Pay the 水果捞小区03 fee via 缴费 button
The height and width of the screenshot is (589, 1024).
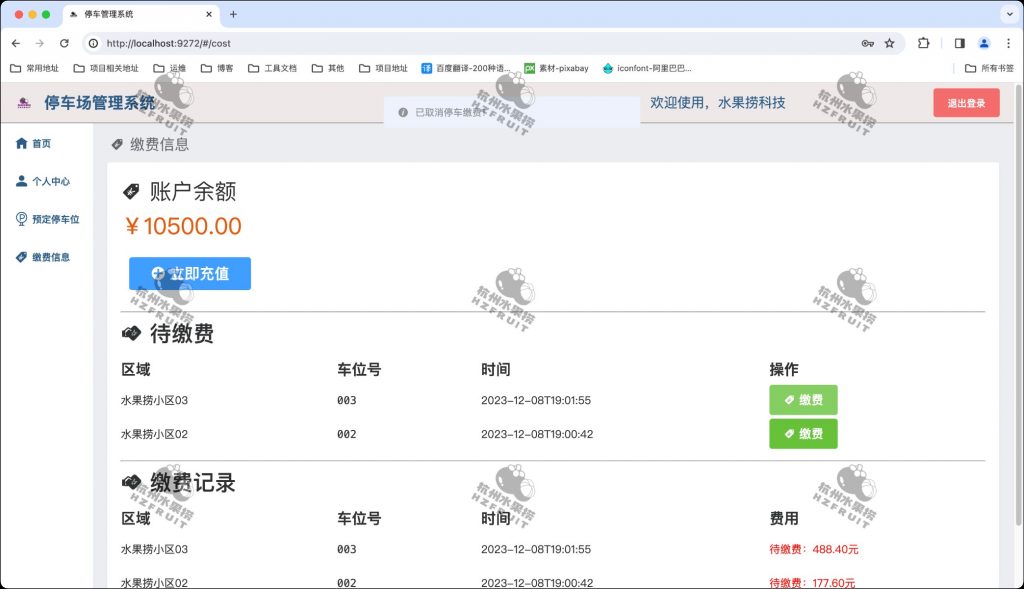tap(803, 399)
